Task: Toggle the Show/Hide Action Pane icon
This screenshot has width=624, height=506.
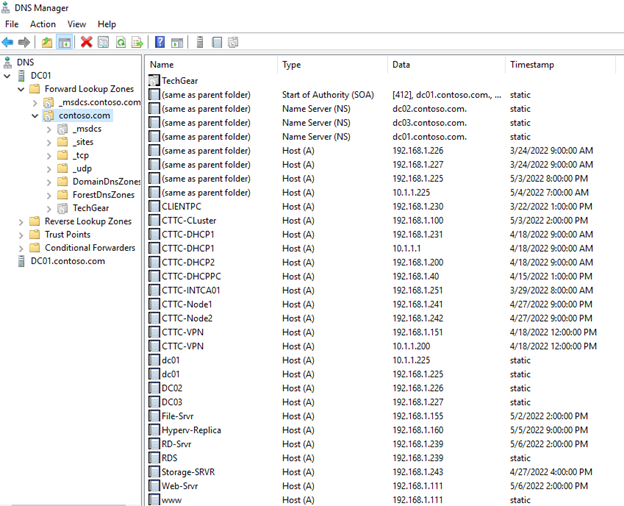Action: 177,42
